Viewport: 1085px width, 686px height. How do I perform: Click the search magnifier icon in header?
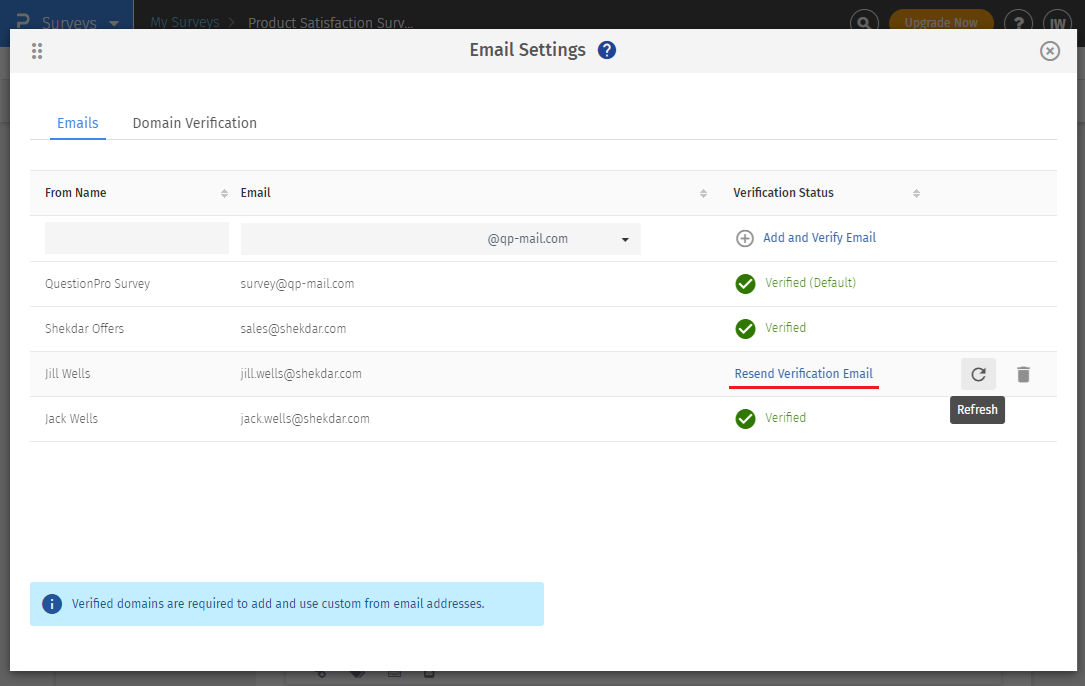point(864,22)
